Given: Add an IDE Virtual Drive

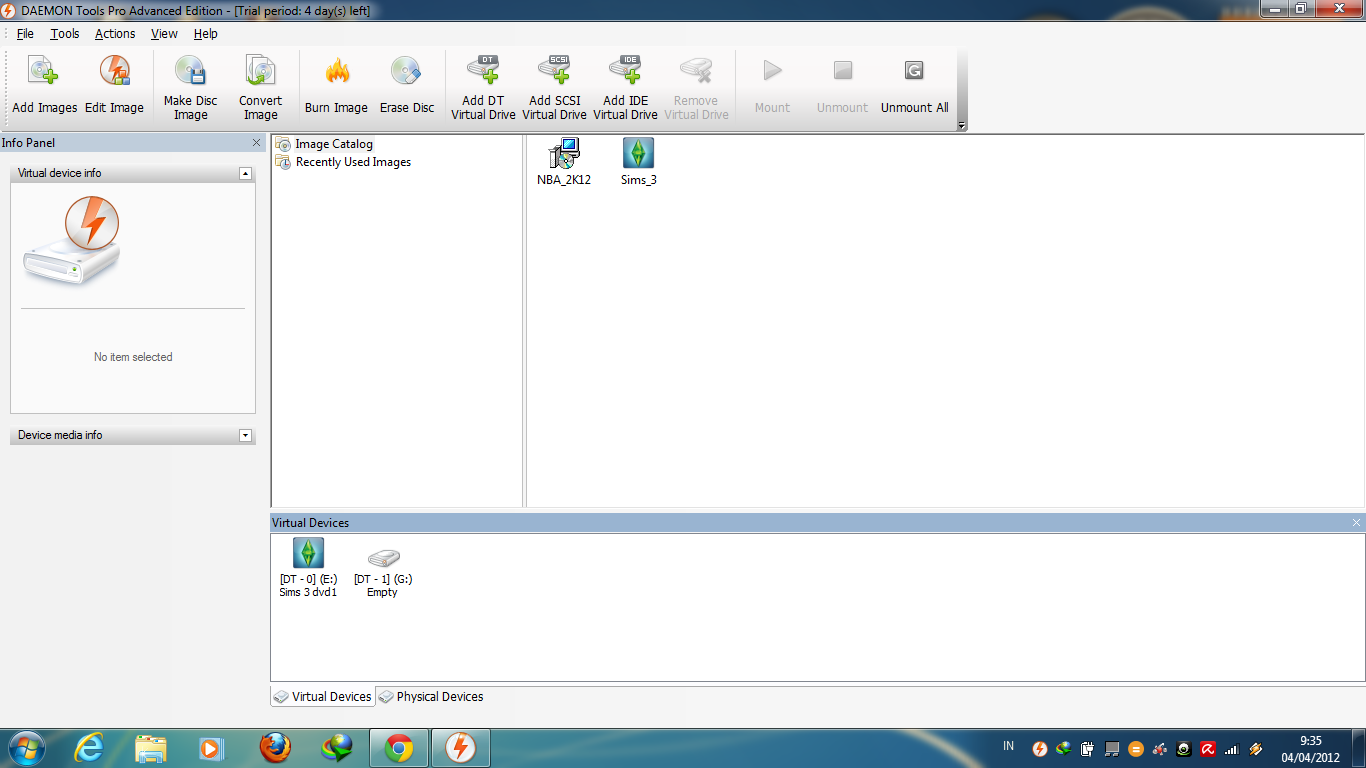Looking at the screenshot, I should (x=625, y=88).
